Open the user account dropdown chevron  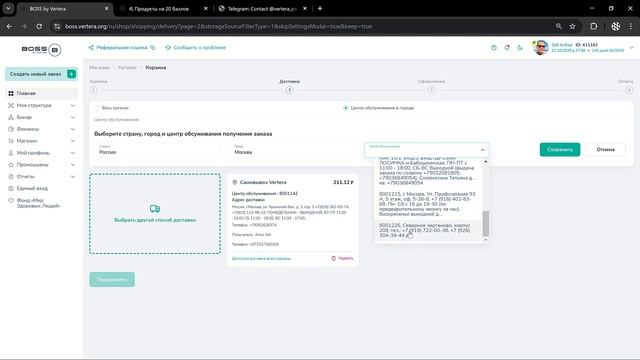click(x=631, y=48)
